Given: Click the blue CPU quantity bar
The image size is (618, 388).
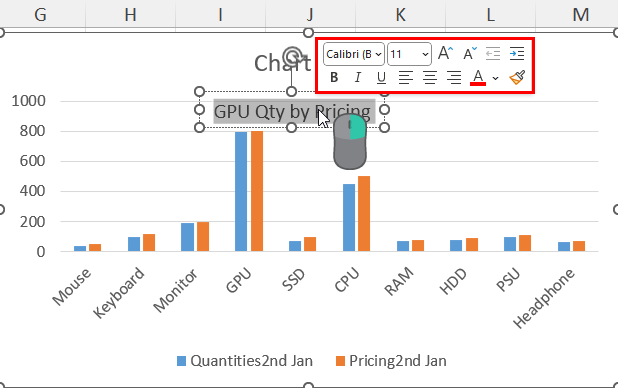Looking at the screenshot, I should tap(349, 217).
